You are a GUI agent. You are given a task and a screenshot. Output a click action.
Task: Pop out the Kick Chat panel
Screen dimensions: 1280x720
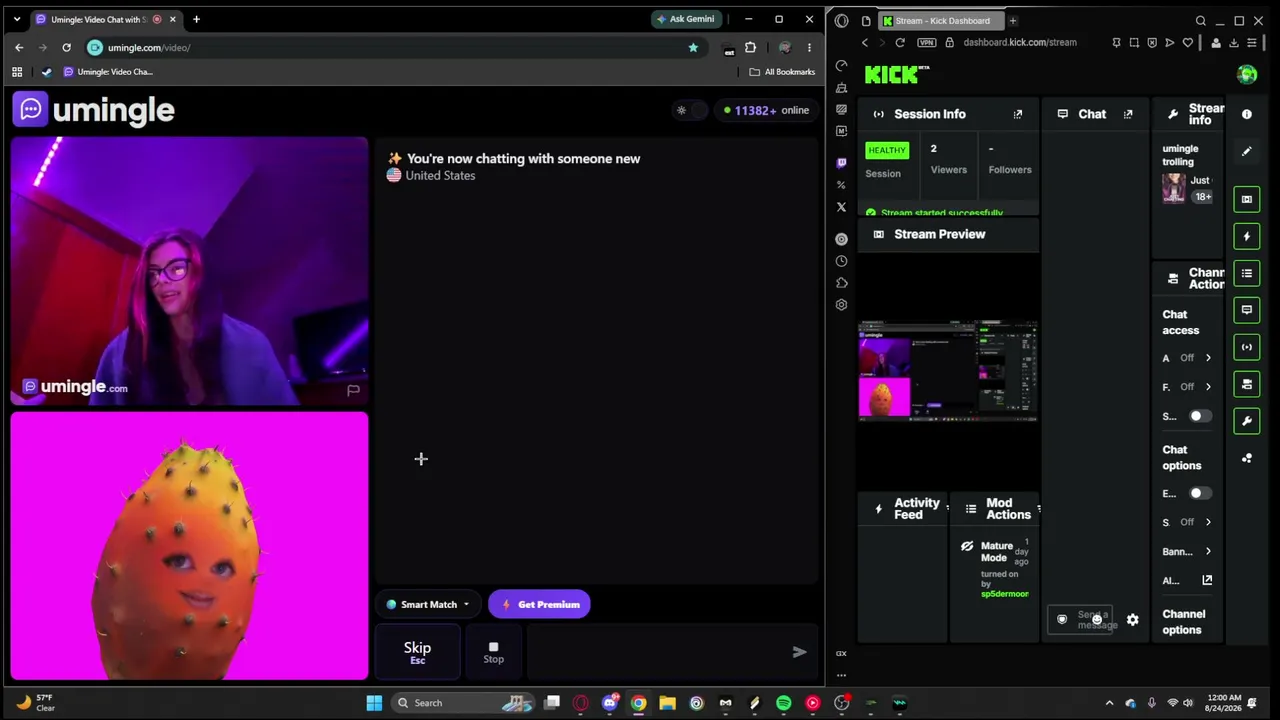point(1128,114)
